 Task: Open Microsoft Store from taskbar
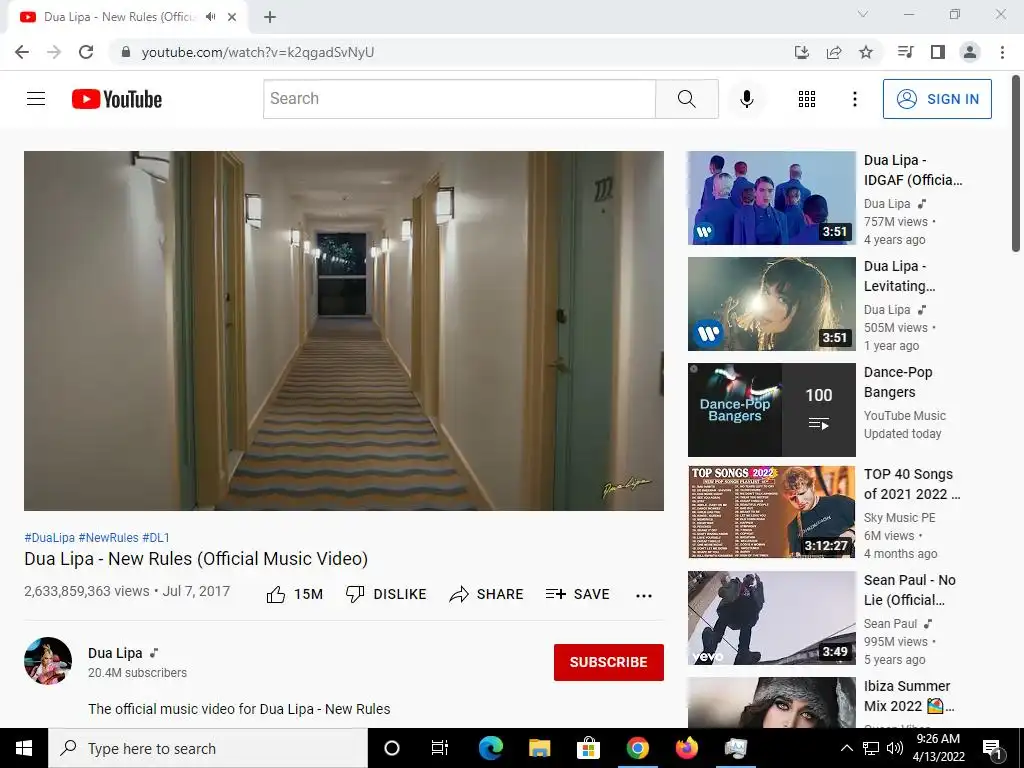tap(588, 748)
